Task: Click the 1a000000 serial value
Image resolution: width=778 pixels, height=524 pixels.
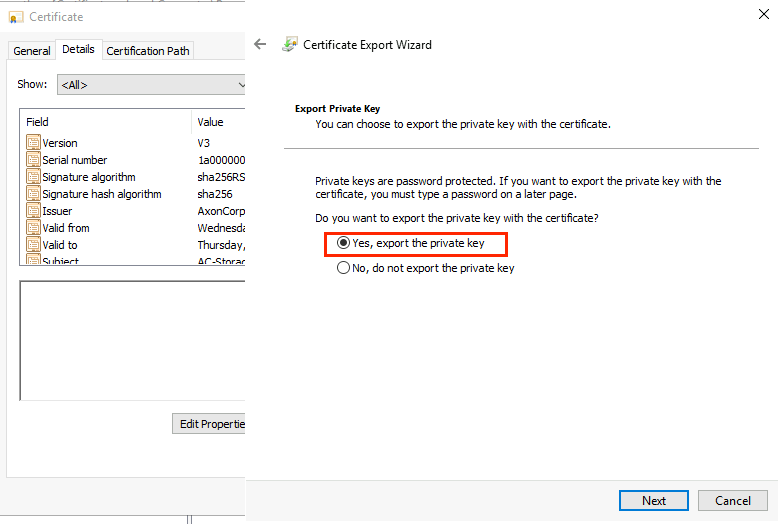Action: pos(221,160)
